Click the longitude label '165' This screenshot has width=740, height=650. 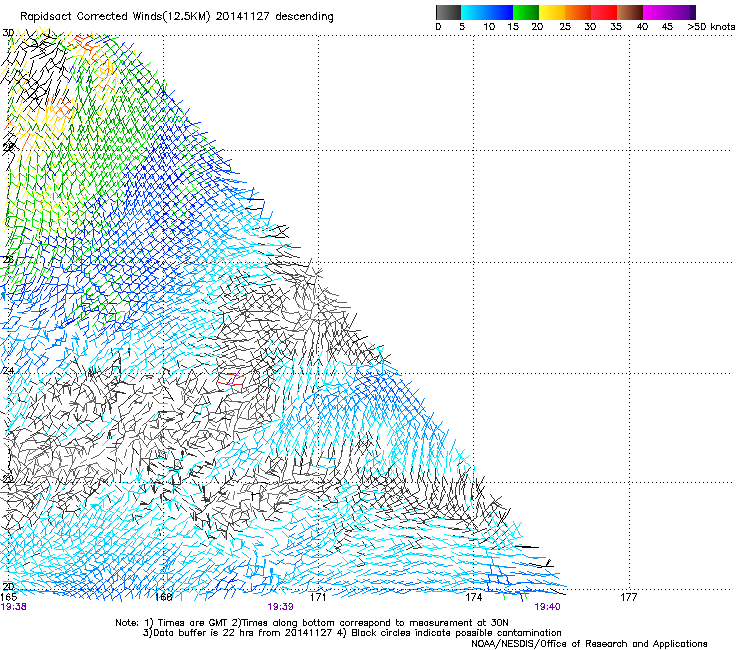click(x=9, y=597)
